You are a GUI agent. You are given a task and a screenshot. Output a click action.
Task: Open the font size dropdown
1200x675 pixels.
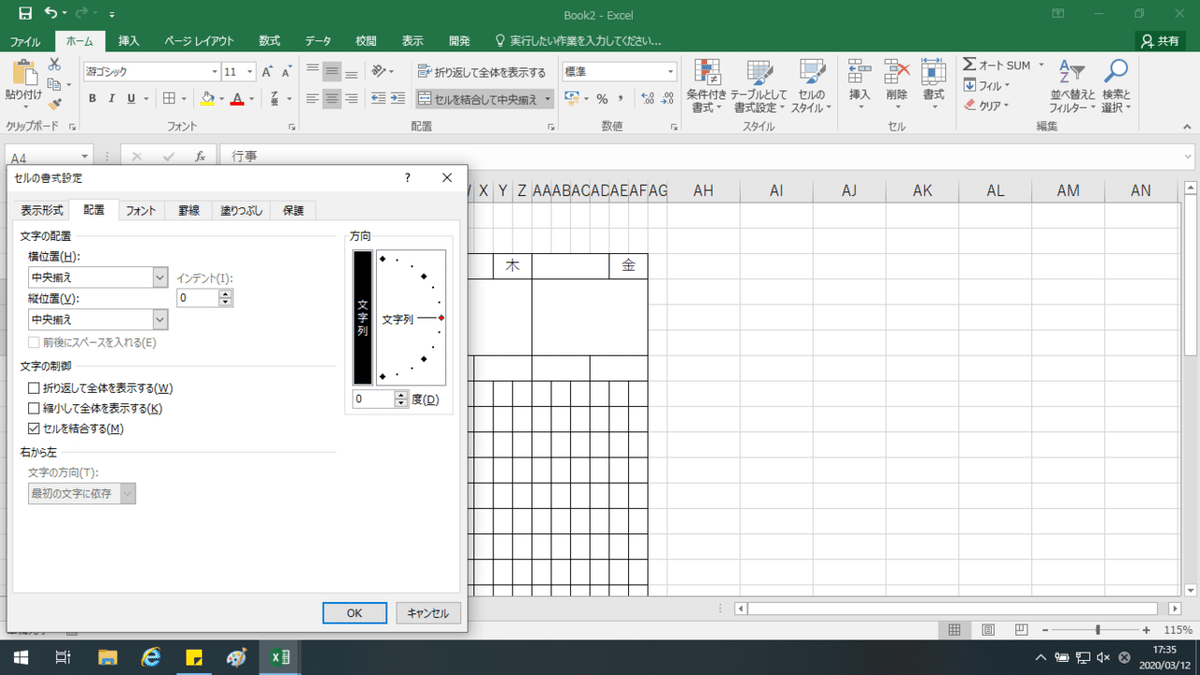pos(250,72)
